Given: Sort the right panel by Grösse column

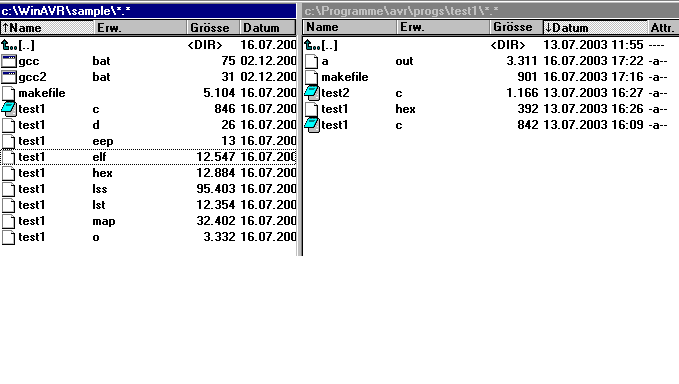Looking at the screenshot, I should pyautogui.click(x=517, y=27).
